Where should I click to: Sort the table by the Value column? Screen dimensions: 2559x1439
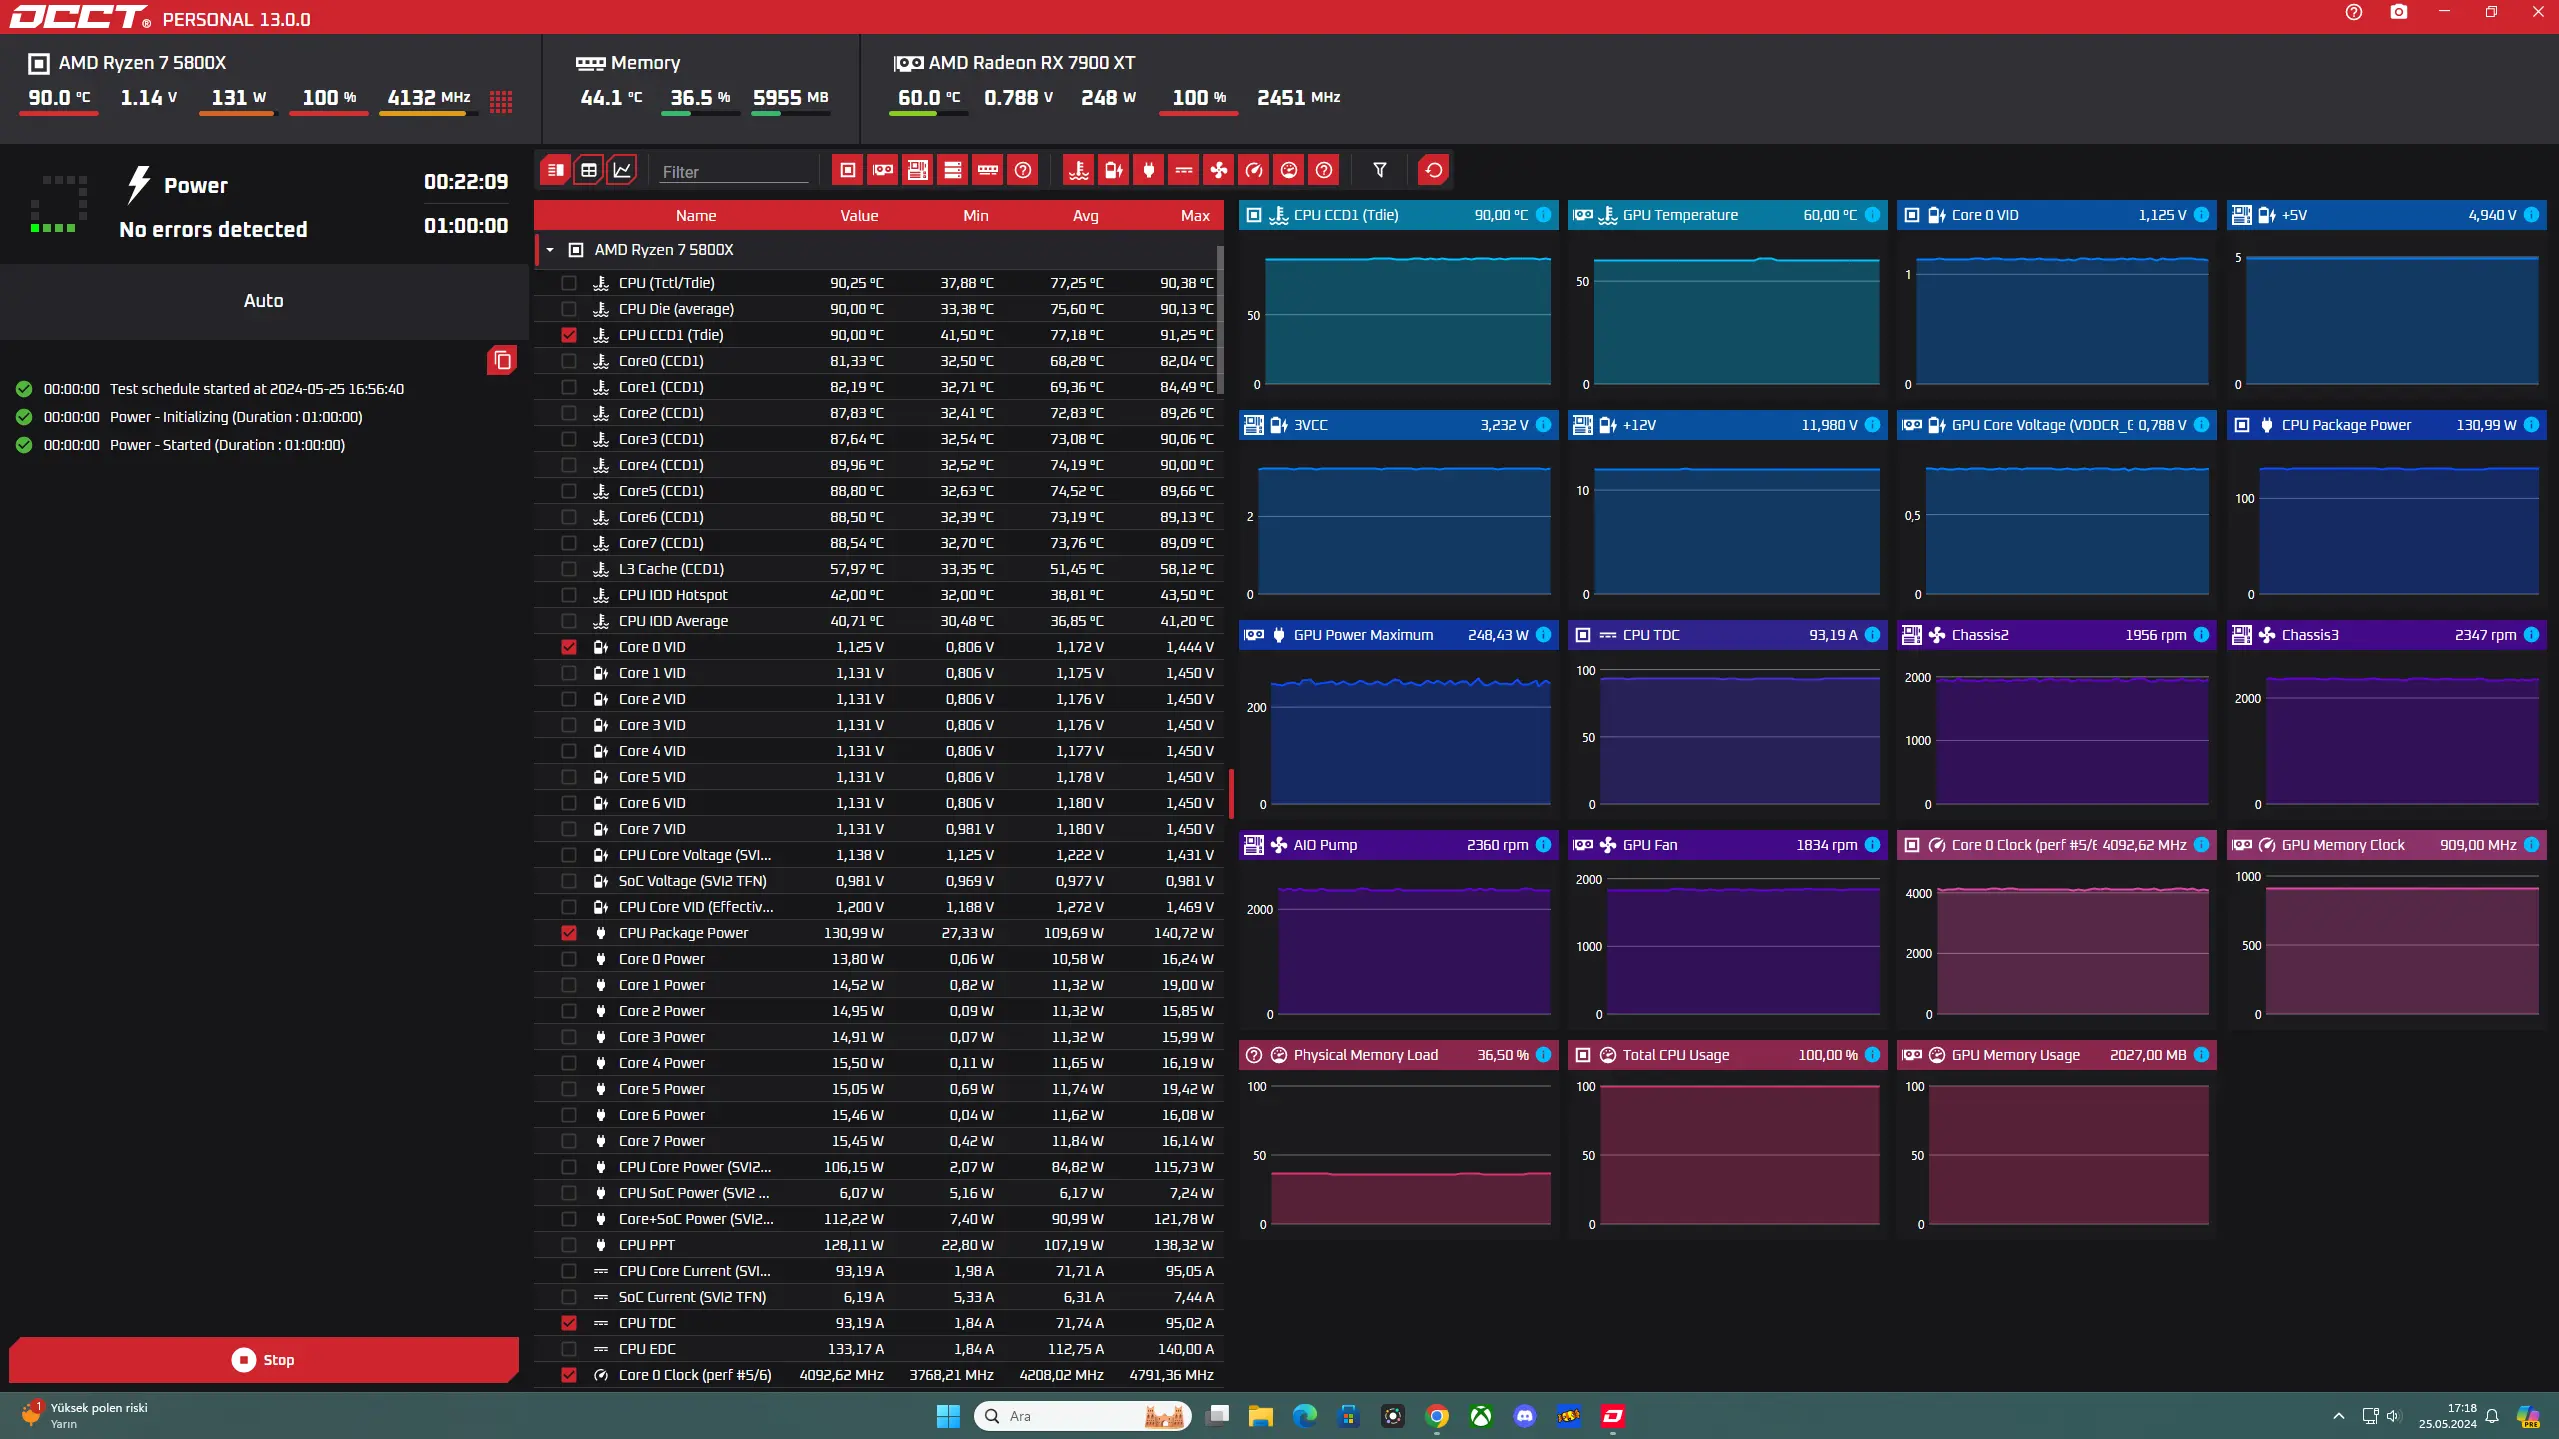coord(859,216)
